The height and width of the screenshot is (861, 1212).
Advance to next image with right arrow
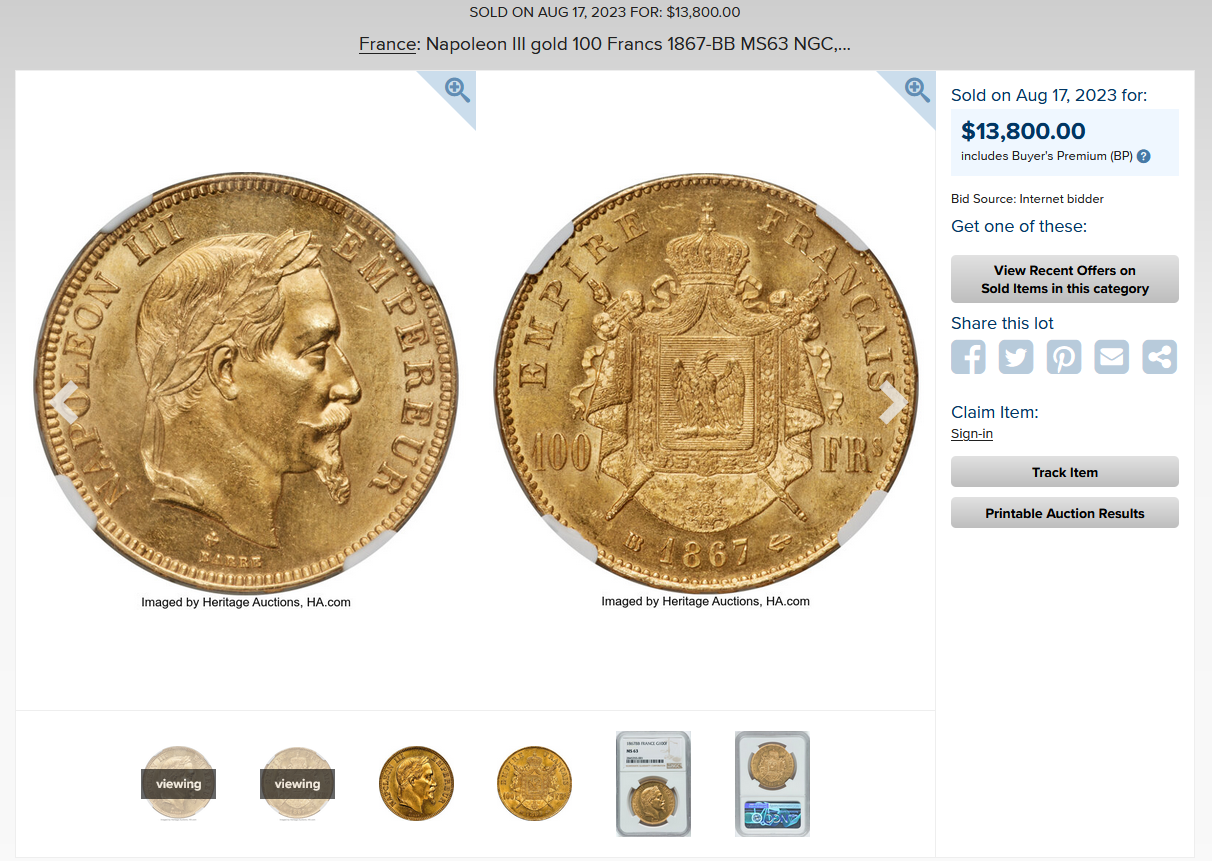[891, 402]
